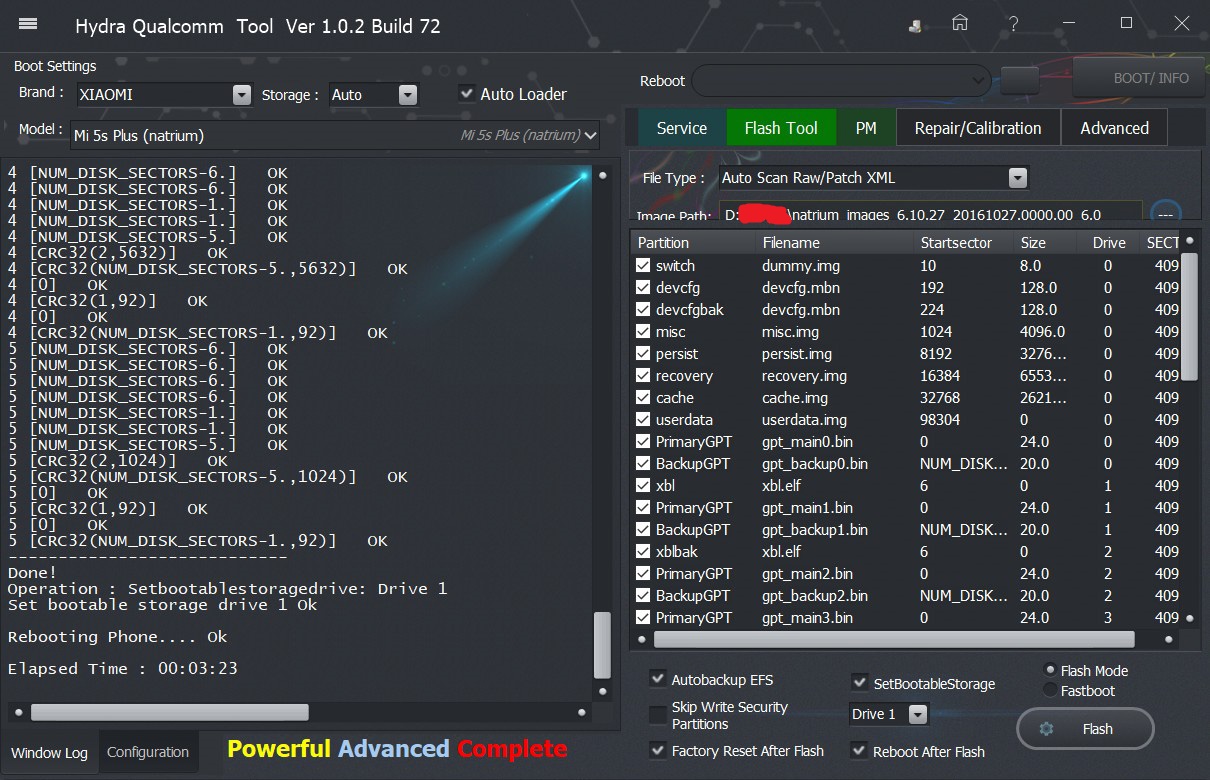Toggle SetBootableStorage checkbox

[x=859, y=683]
